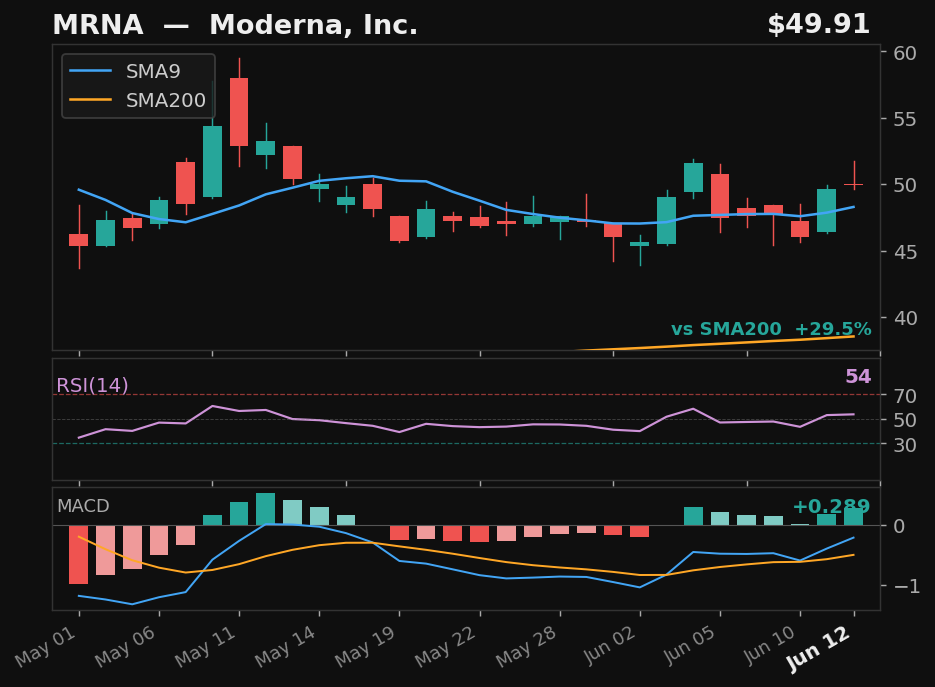Click the May 28 date label
Screen dimensions: 935x687
pyautogui.click(x=526, y=646)
